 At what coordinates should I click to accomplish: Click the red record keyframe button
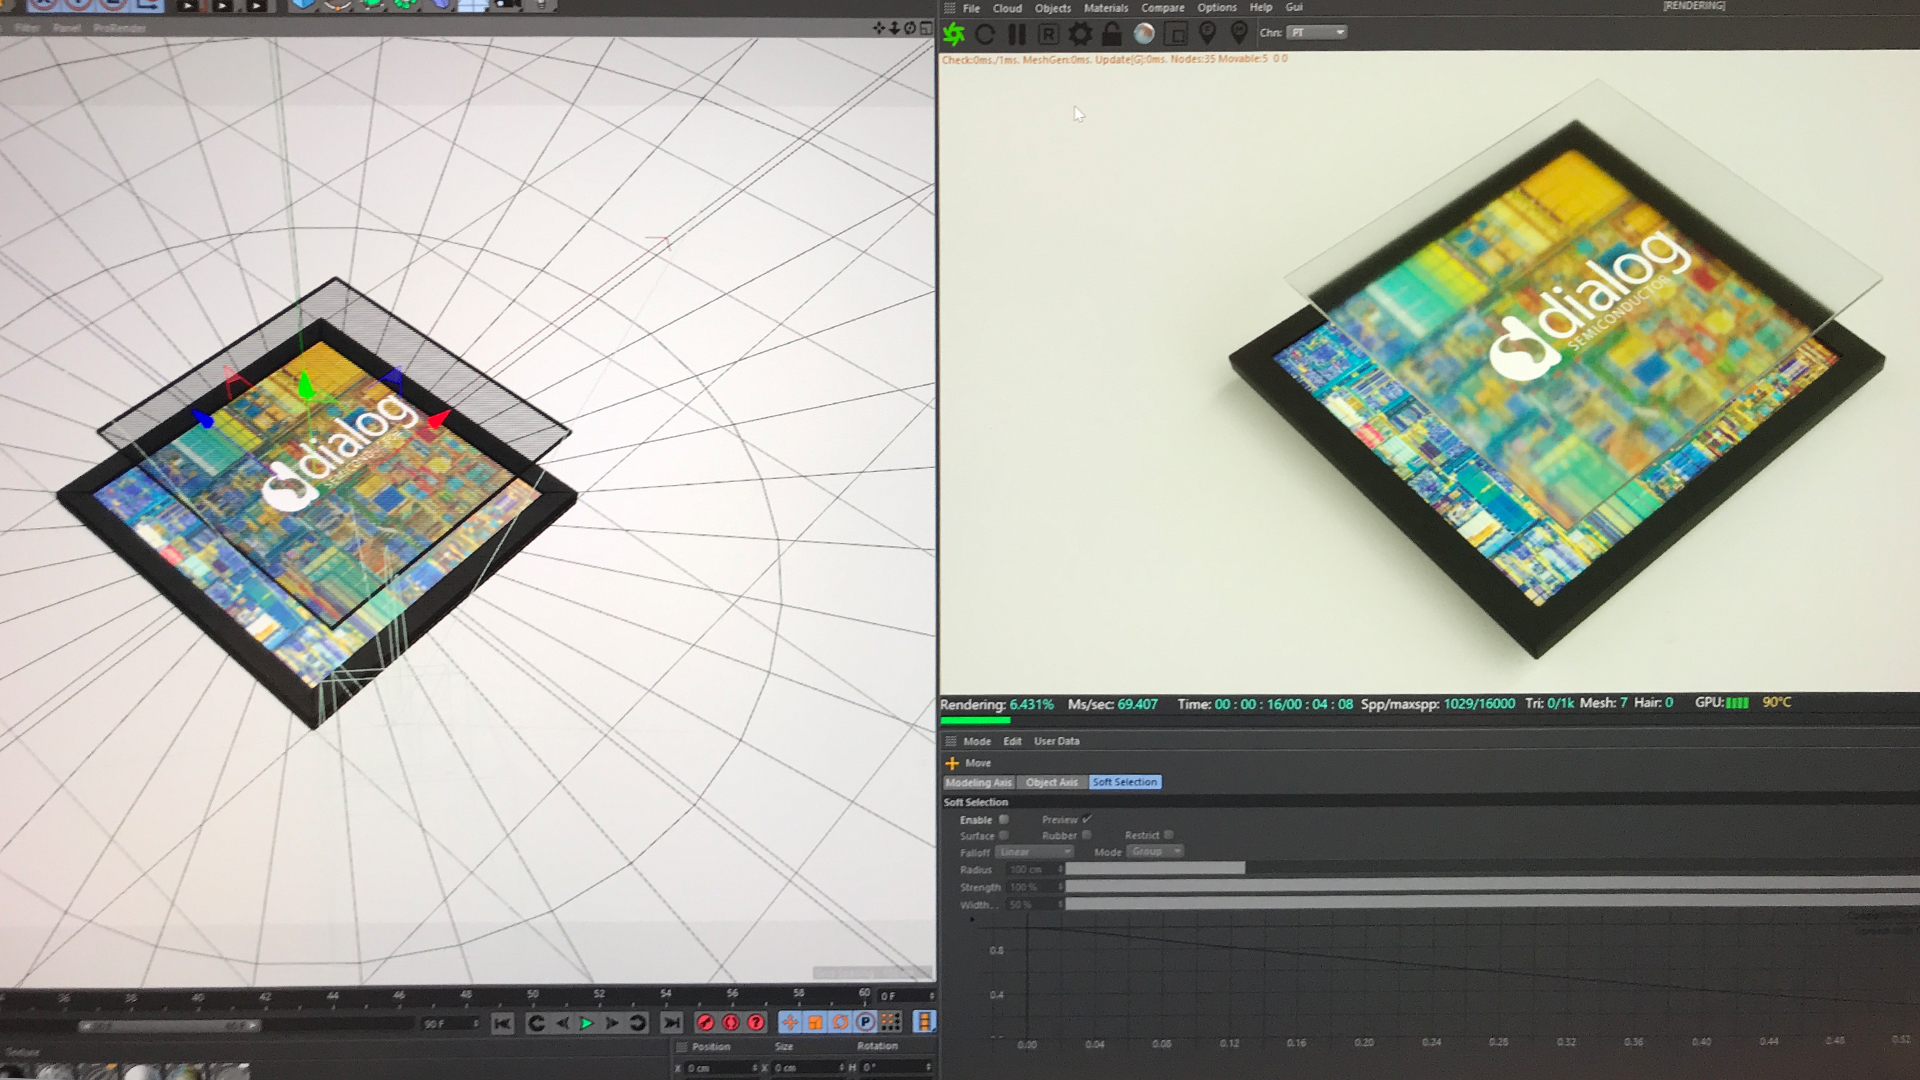pyautogui.click(x=705, y=1022)
